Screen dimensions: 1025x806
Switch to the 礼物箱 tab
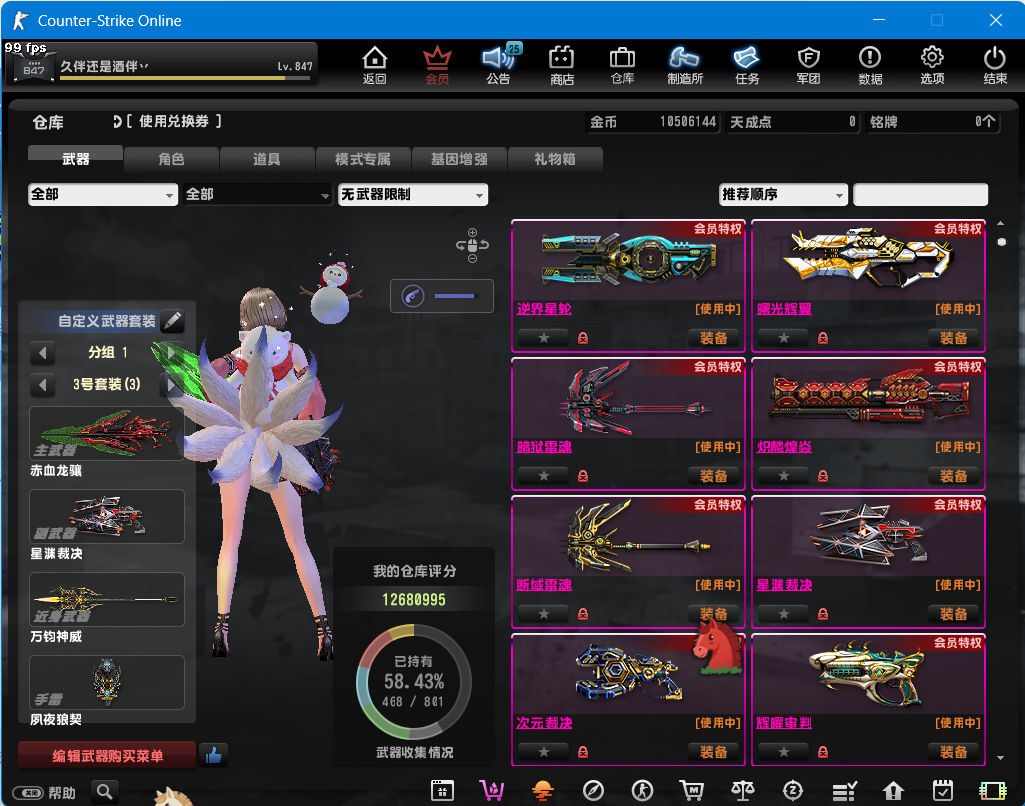point(554,159)
